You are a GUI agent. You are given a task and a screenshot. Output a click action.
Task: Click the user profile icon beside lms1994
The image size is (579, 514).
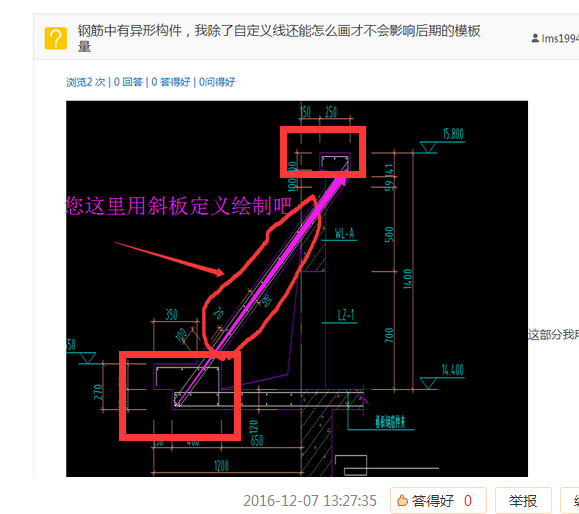(535, 38)
